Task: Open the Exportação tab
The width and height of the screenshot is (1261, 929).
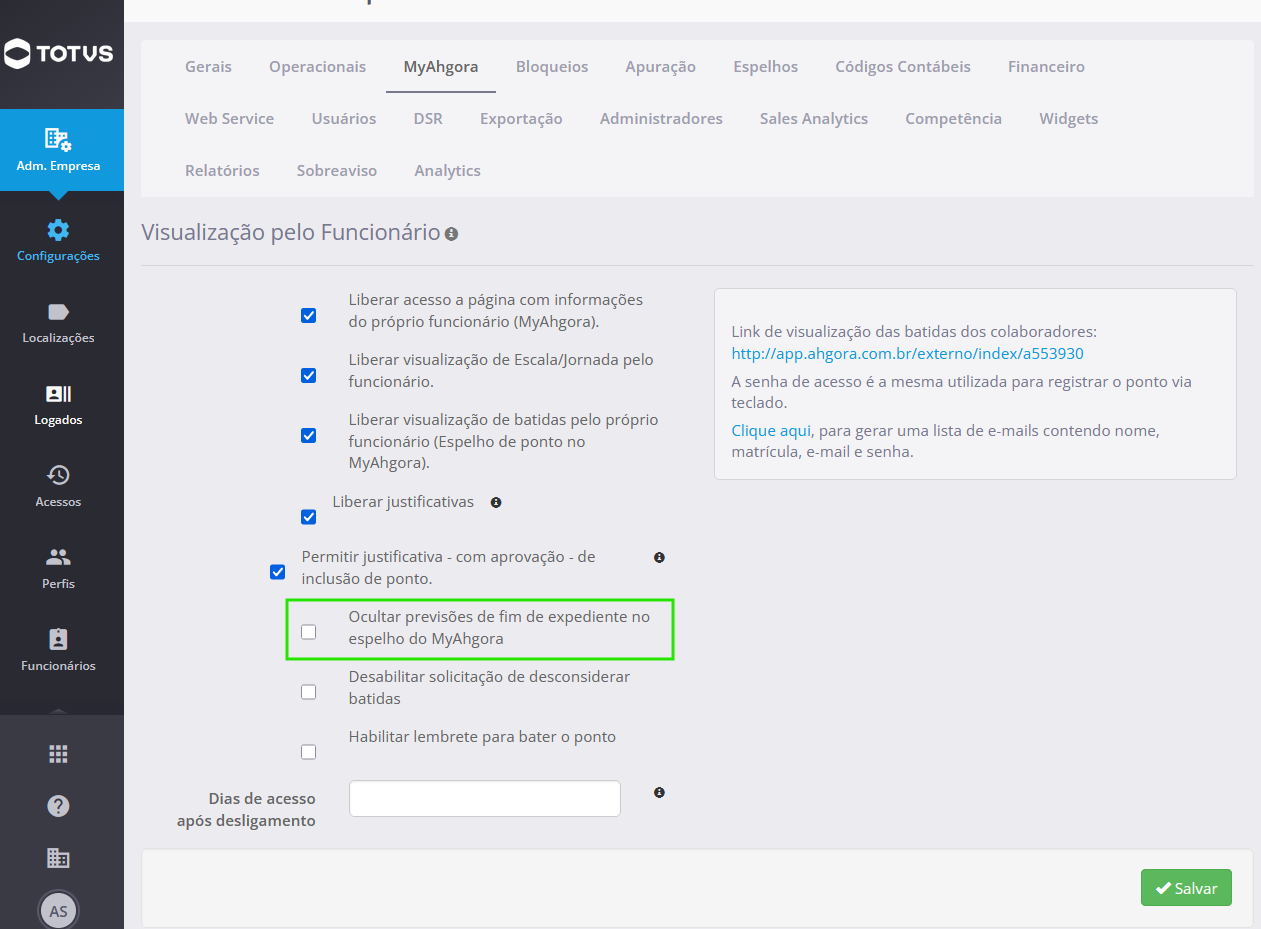Action: pyautogui.click(x=521, y=119)
